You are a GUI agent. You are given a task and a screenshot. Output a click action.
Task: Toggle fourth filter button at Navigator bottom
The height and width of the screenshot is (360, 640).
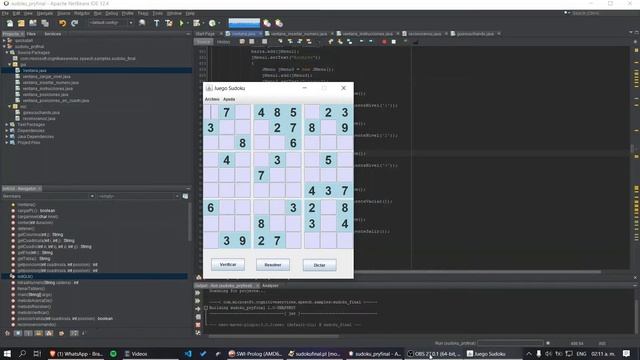tap(49, 333)
